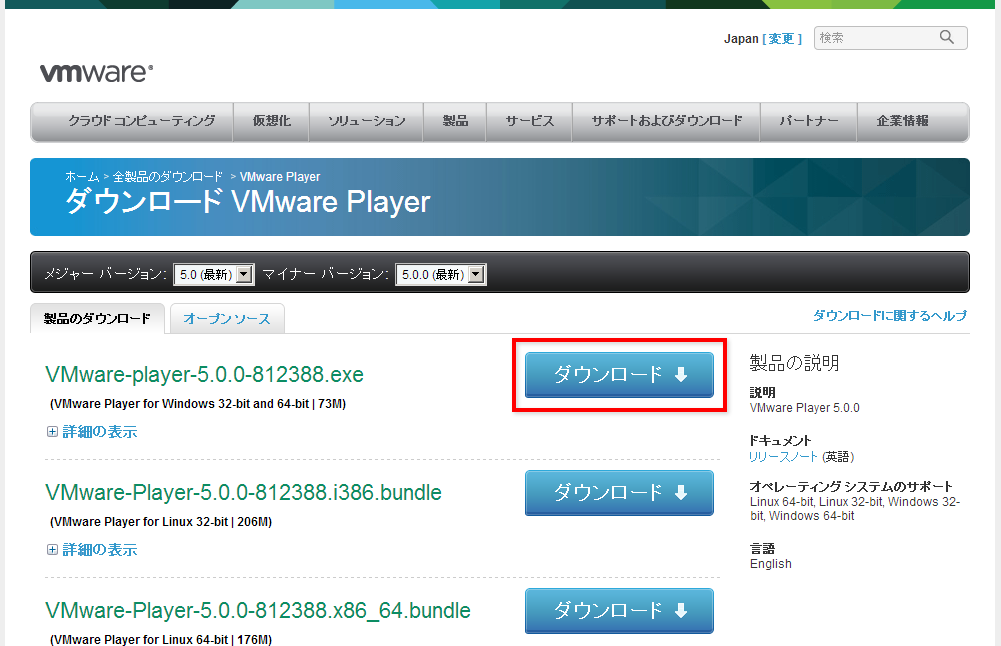Viewport: 1001px width, 646px height.
Task: Go to 全製品のダウンロード breadcrumb
Action: coord(168,177)
